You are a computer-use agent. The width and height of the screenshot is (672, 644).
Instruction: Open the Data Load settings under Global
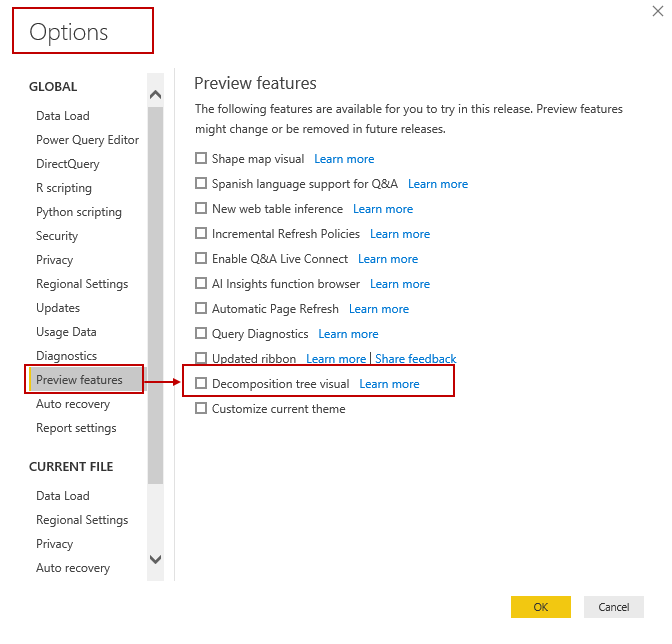63,116
